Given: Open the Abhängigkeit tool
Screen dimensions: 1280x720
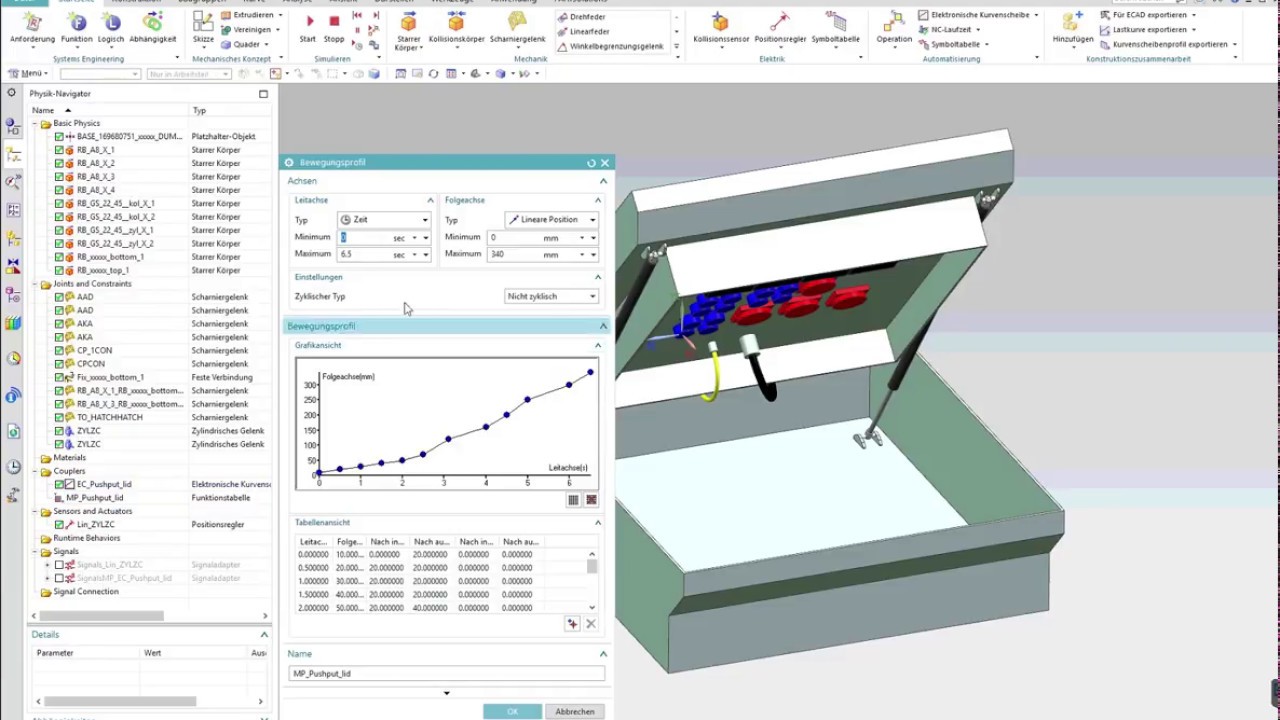Looking at the screenshot, I should pyautogui.click(x=152, y=28).
